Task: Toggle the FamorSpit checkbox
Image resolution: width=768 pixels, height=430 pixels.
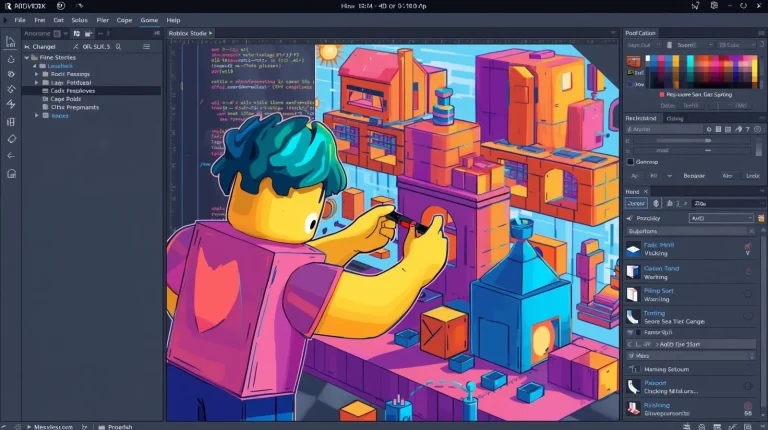Action: 638,333
